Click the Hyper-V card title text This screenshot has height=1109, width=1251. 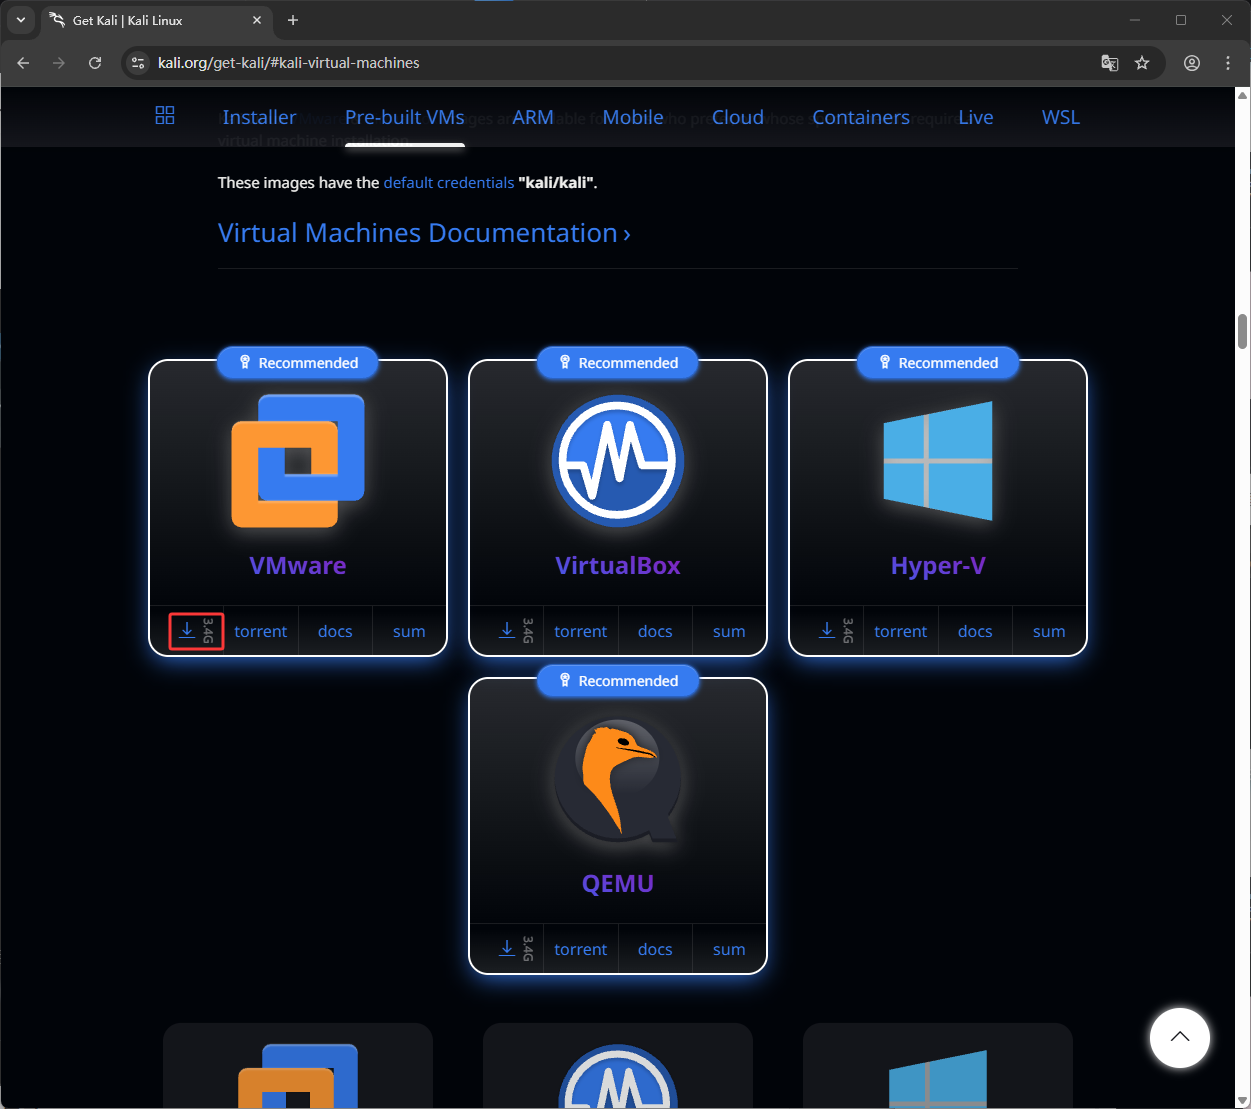[938, 566]
